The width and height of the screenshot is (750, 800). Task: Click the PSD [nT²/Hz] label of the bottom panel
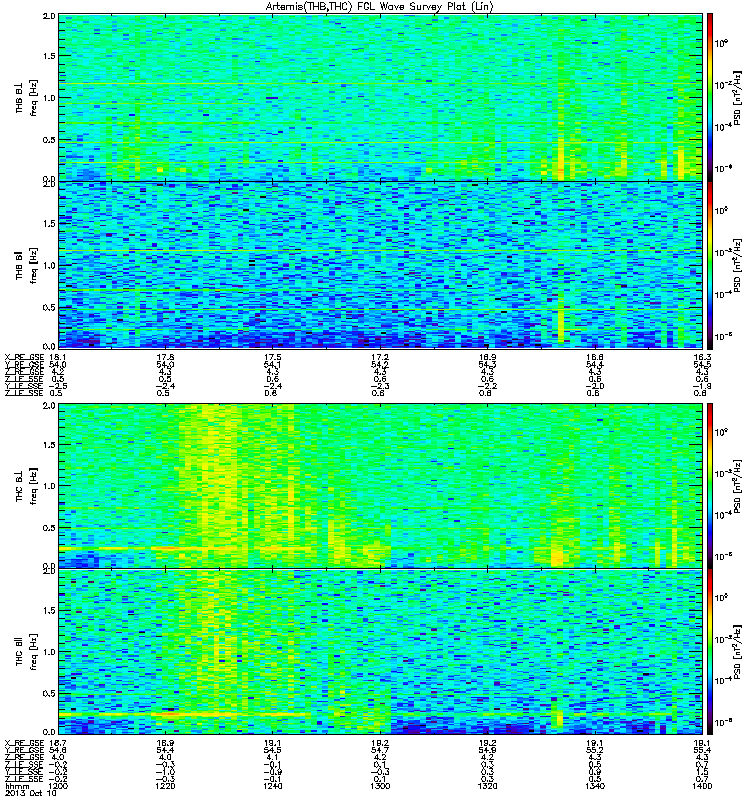click(x=737, y=652)
